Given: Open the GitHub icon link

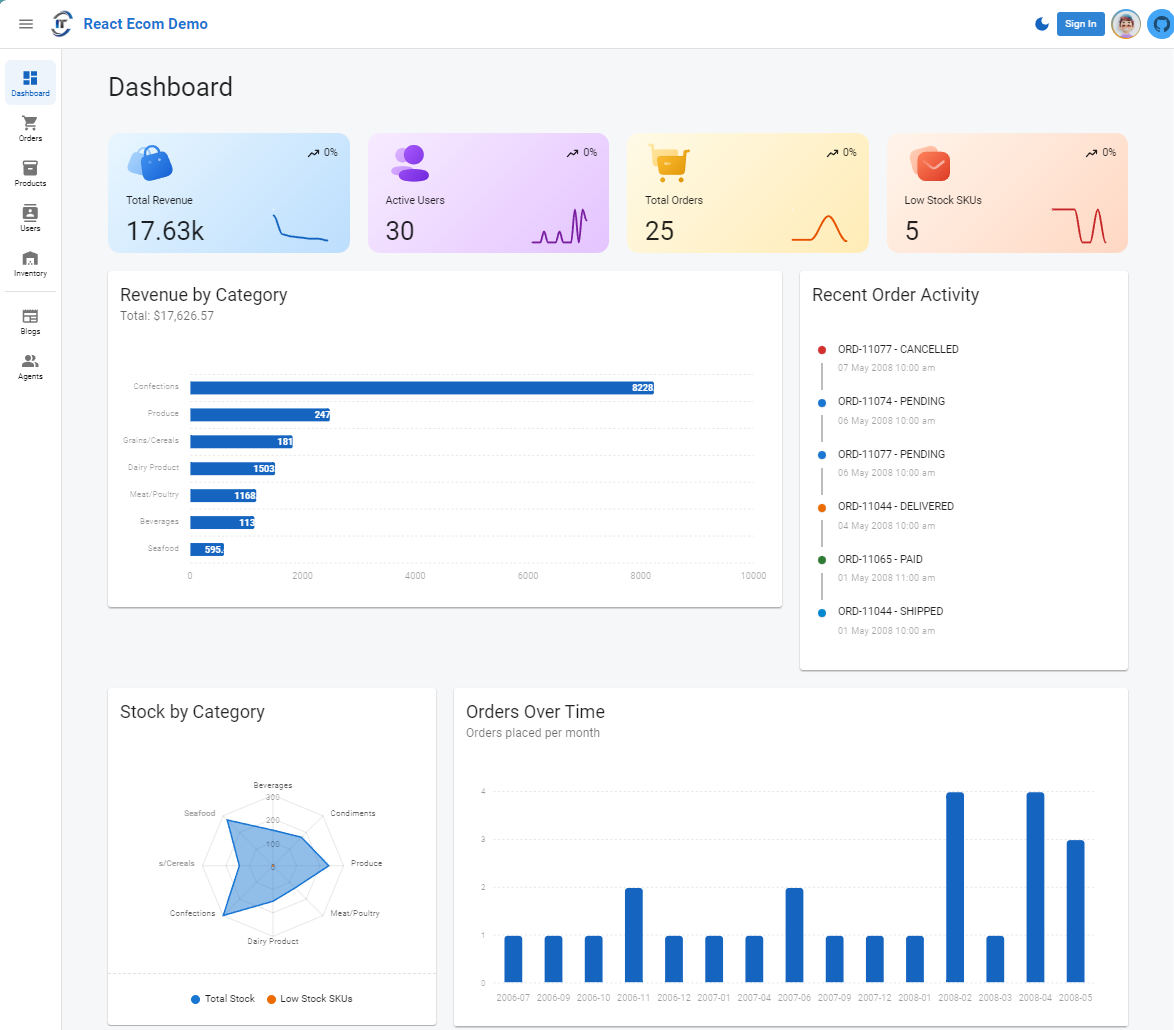Looking at the screenshot, I should pos(1161,24).
